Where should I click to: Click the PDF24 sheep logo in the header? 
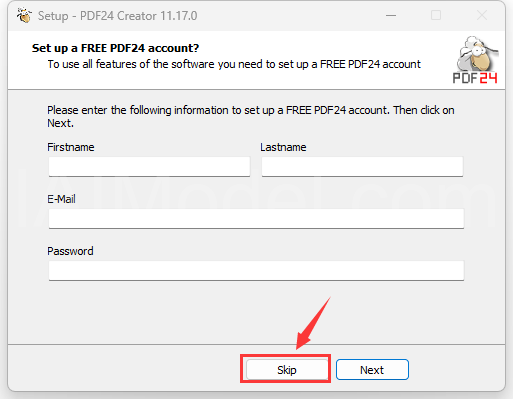tap(476, 60)
